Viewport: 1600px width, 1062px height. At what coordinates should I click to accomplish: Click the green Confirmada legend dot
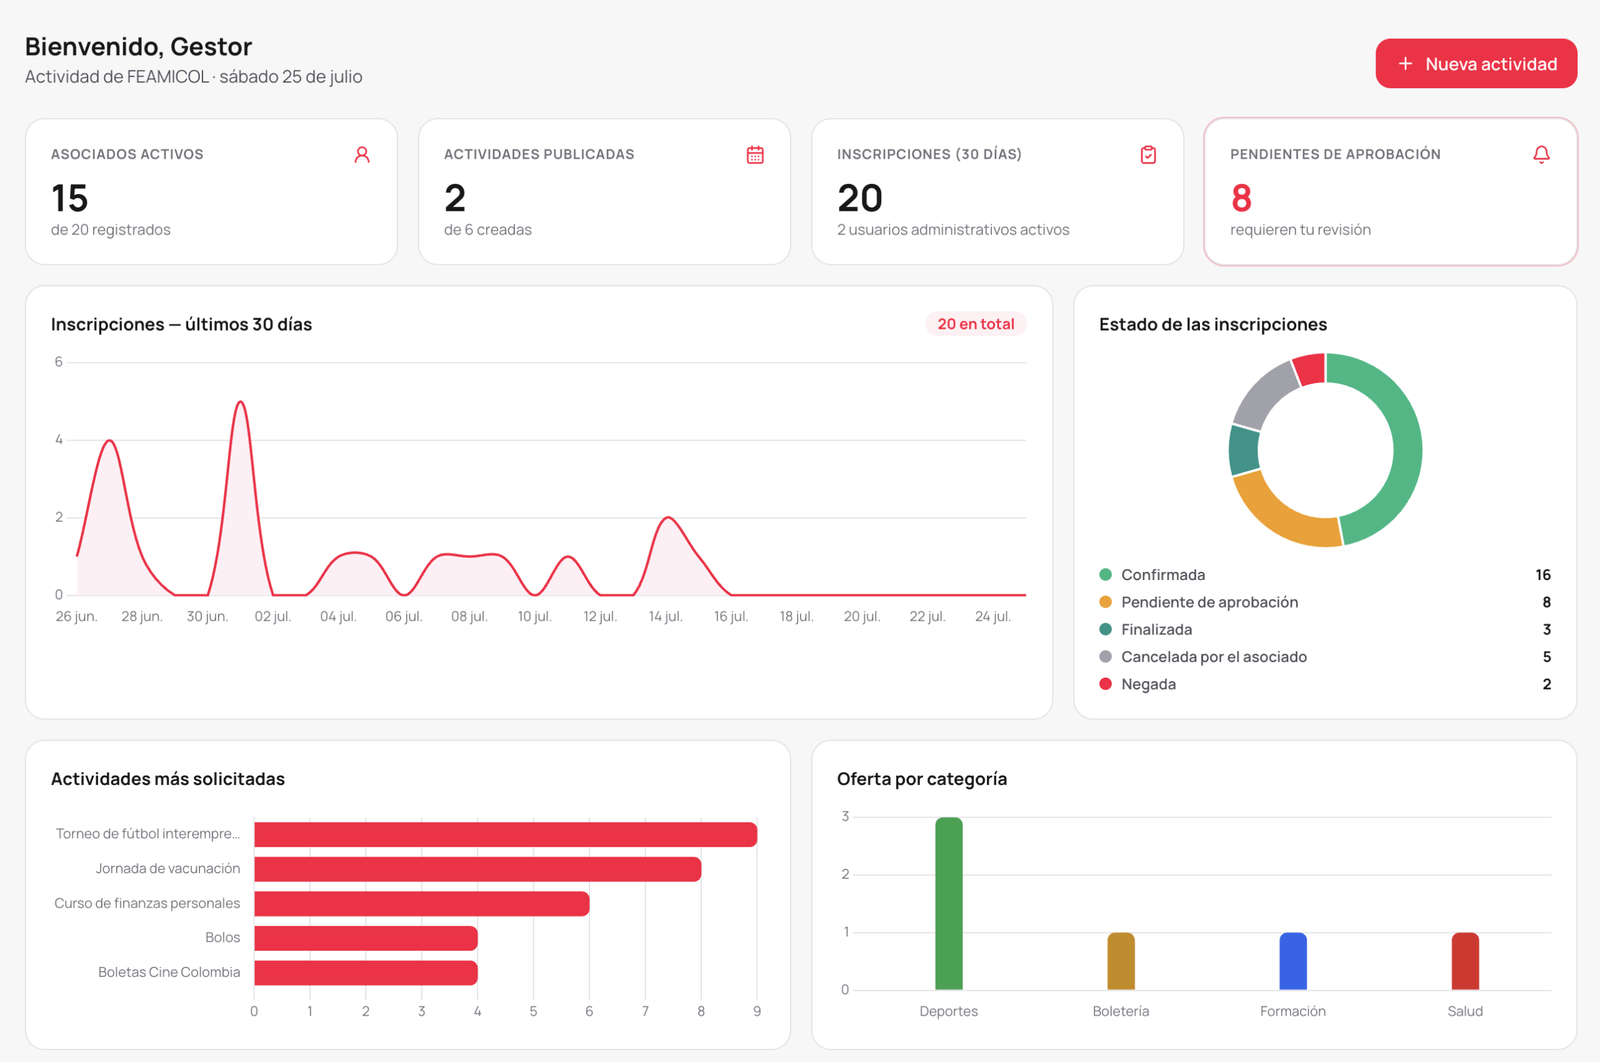[x=1105, y=575]
